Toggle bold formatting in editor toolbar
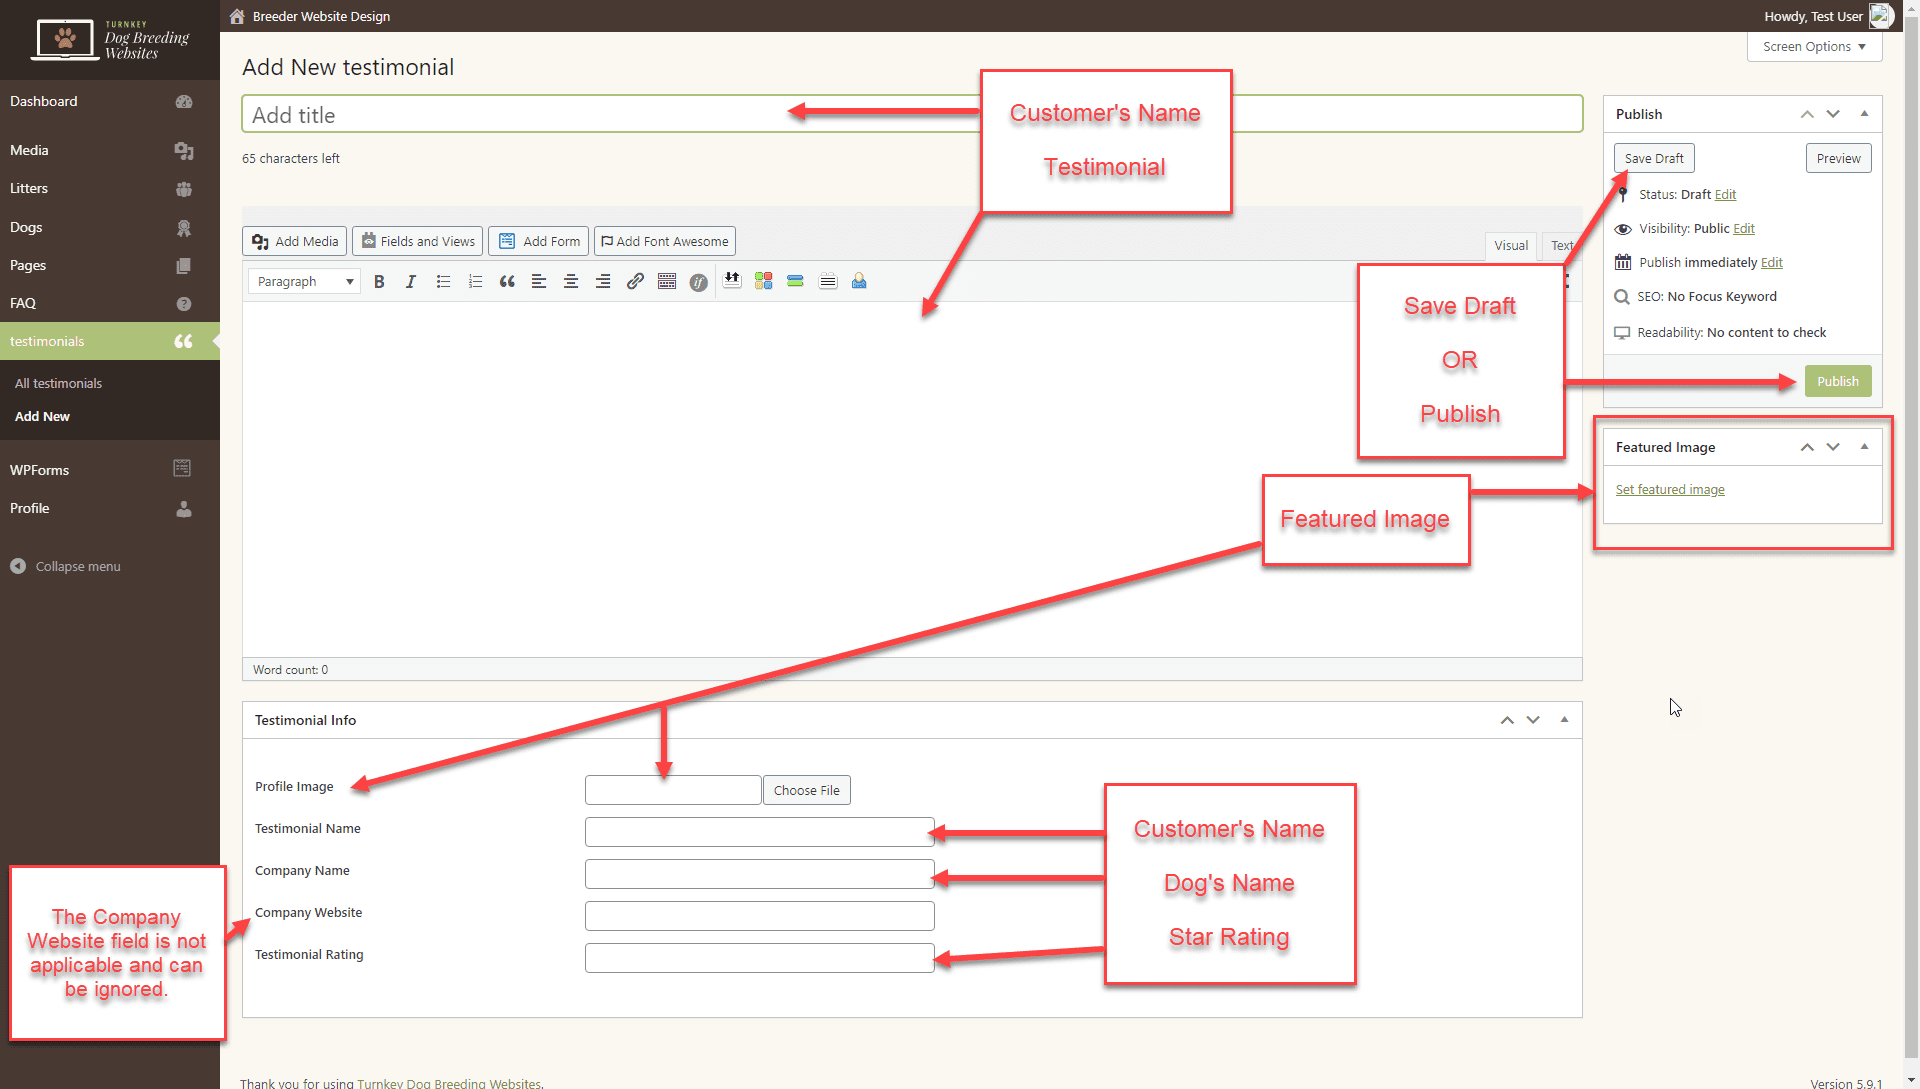 379,282
